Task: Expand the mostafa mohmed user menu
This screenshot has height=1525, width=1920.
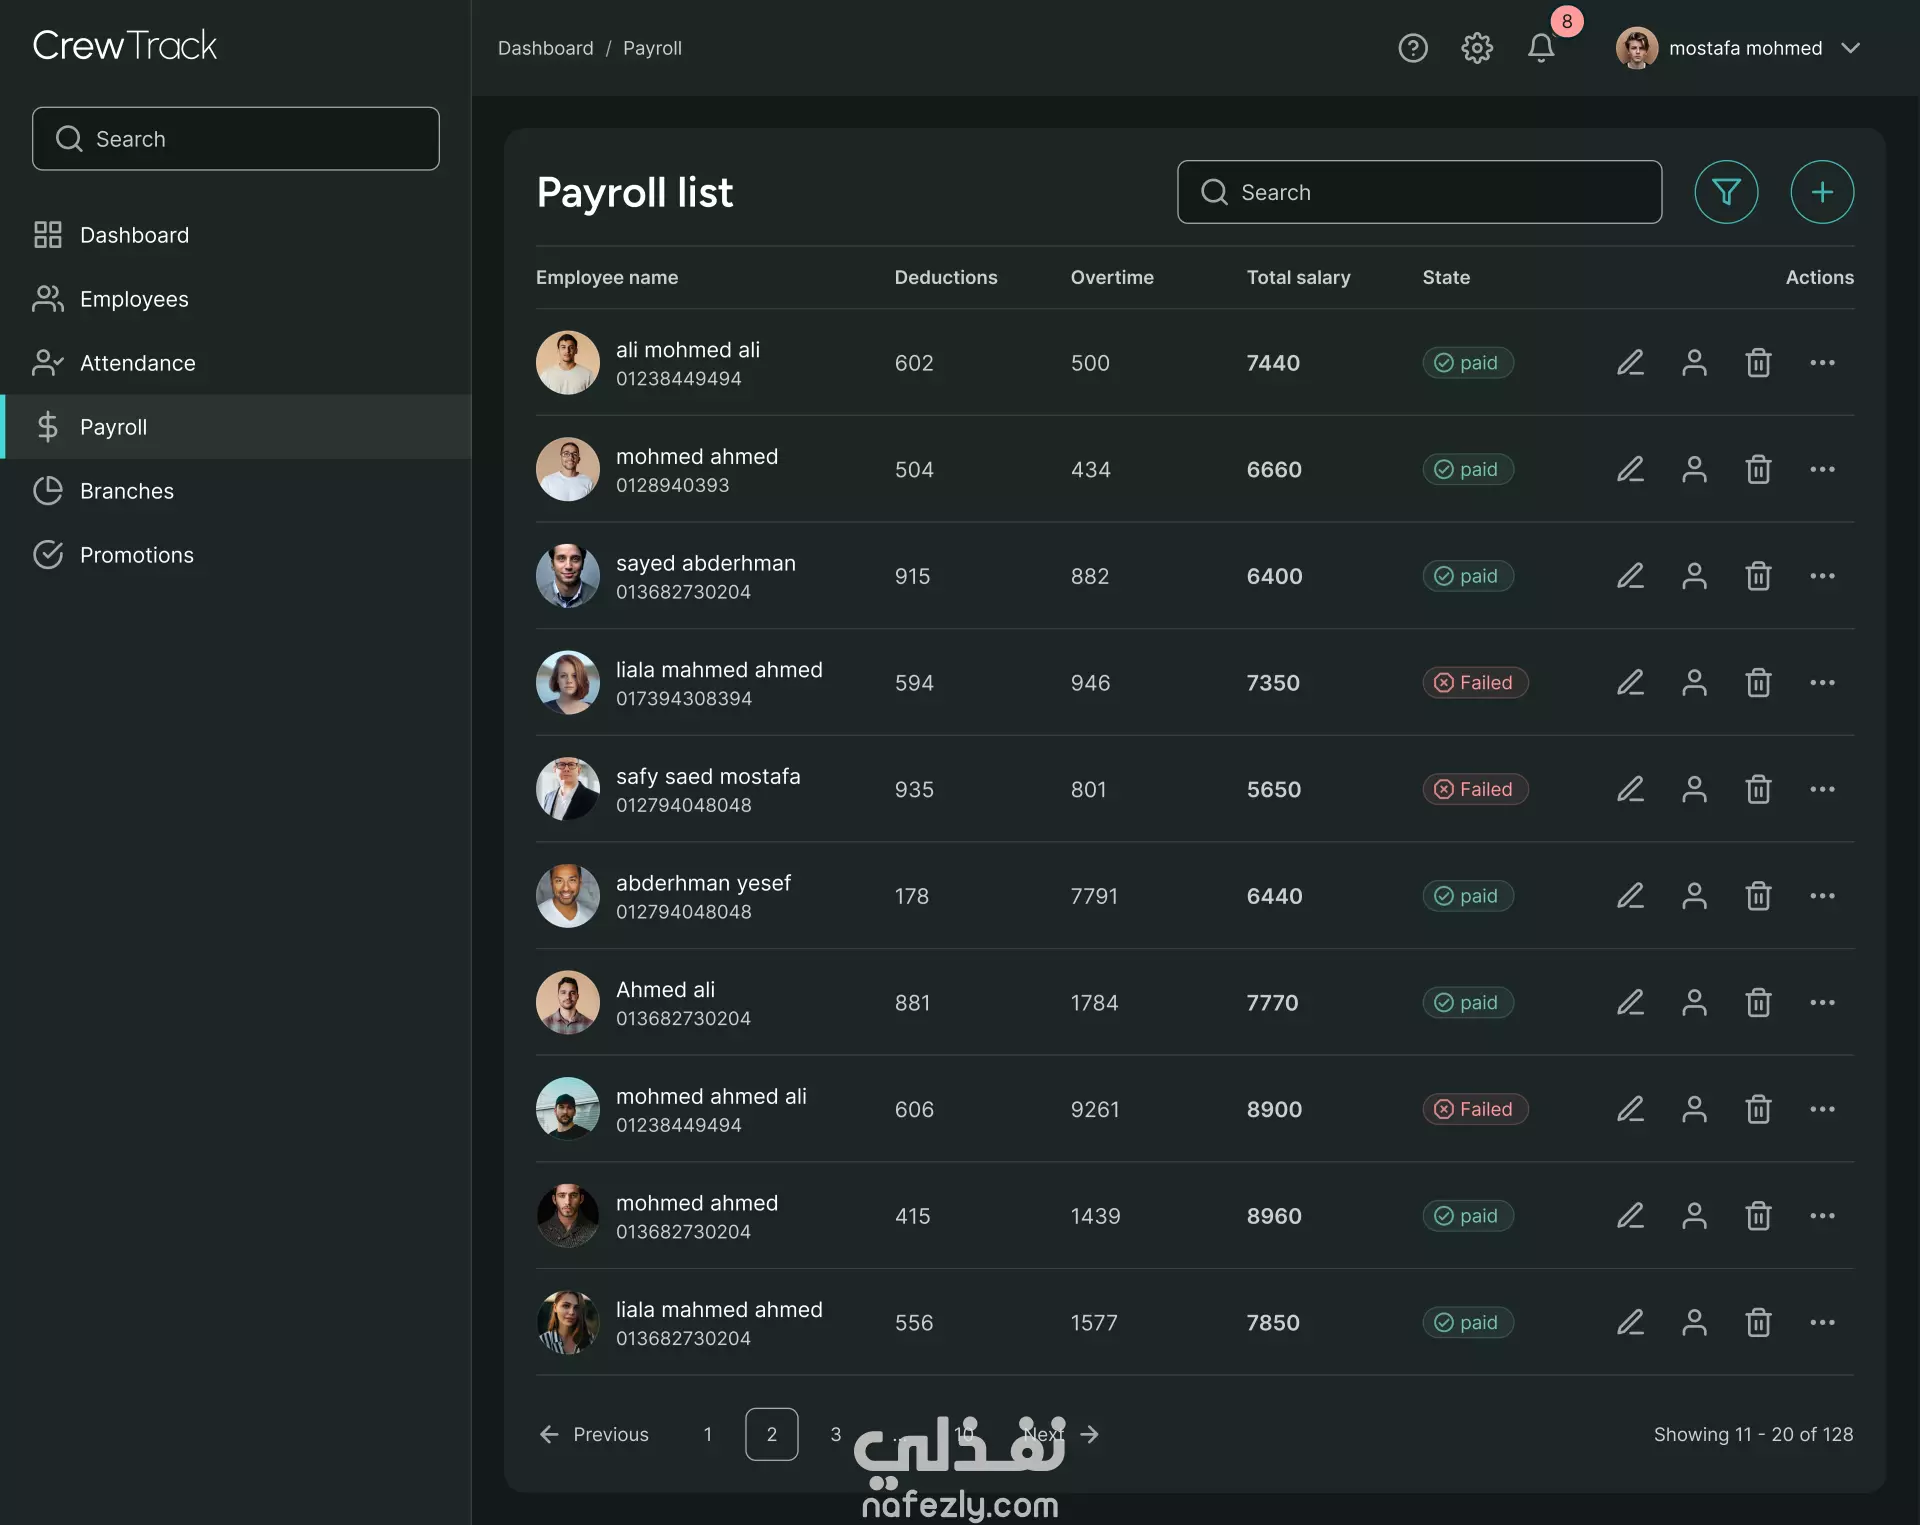Action: (x=1851, y=48)
